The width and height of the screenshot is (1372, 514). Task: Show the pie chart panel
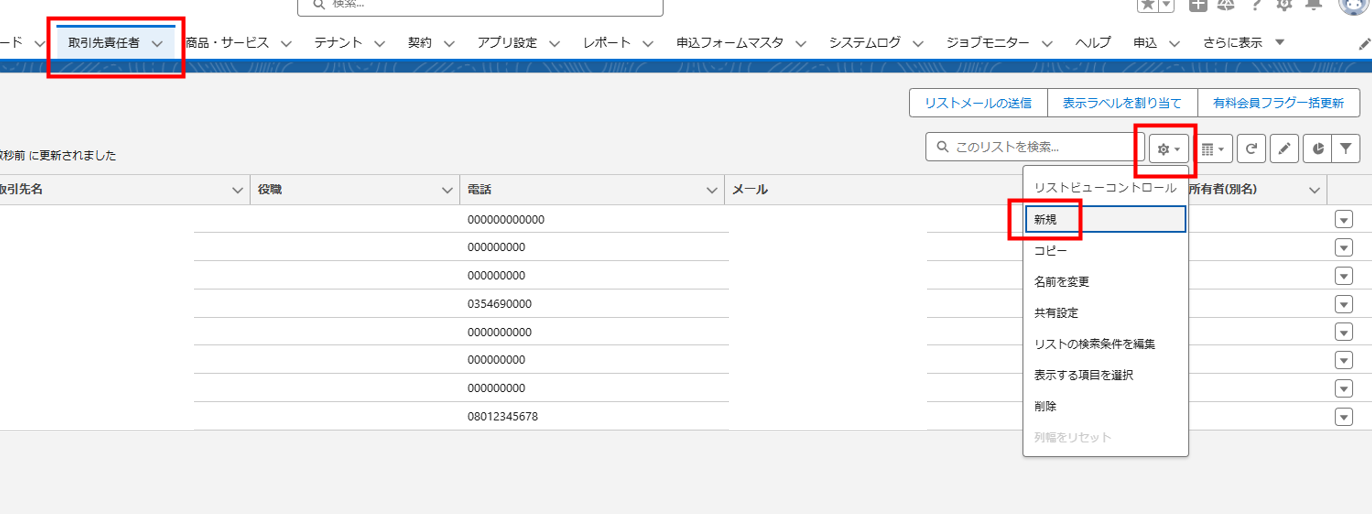[1318, 149]
